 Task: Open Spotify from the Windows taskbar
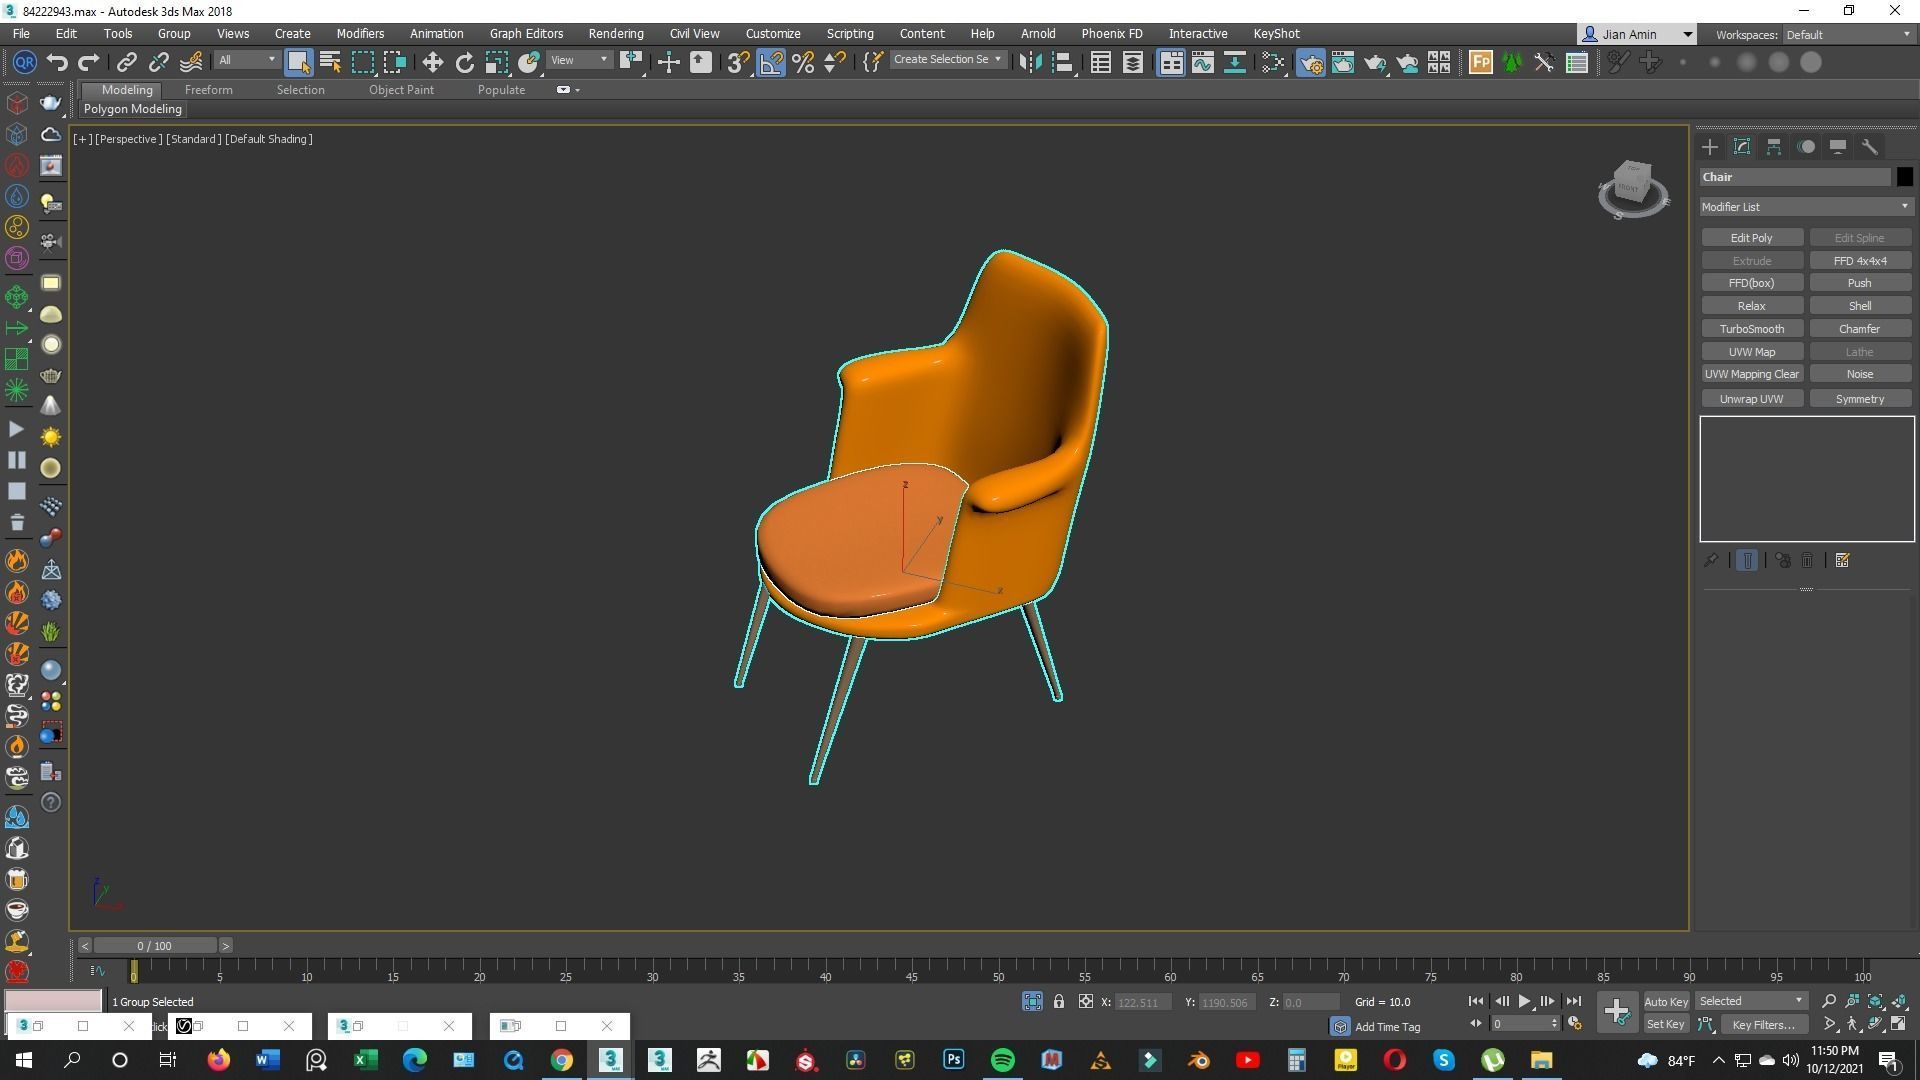pyautogui.click(x=1003, y=1060)
